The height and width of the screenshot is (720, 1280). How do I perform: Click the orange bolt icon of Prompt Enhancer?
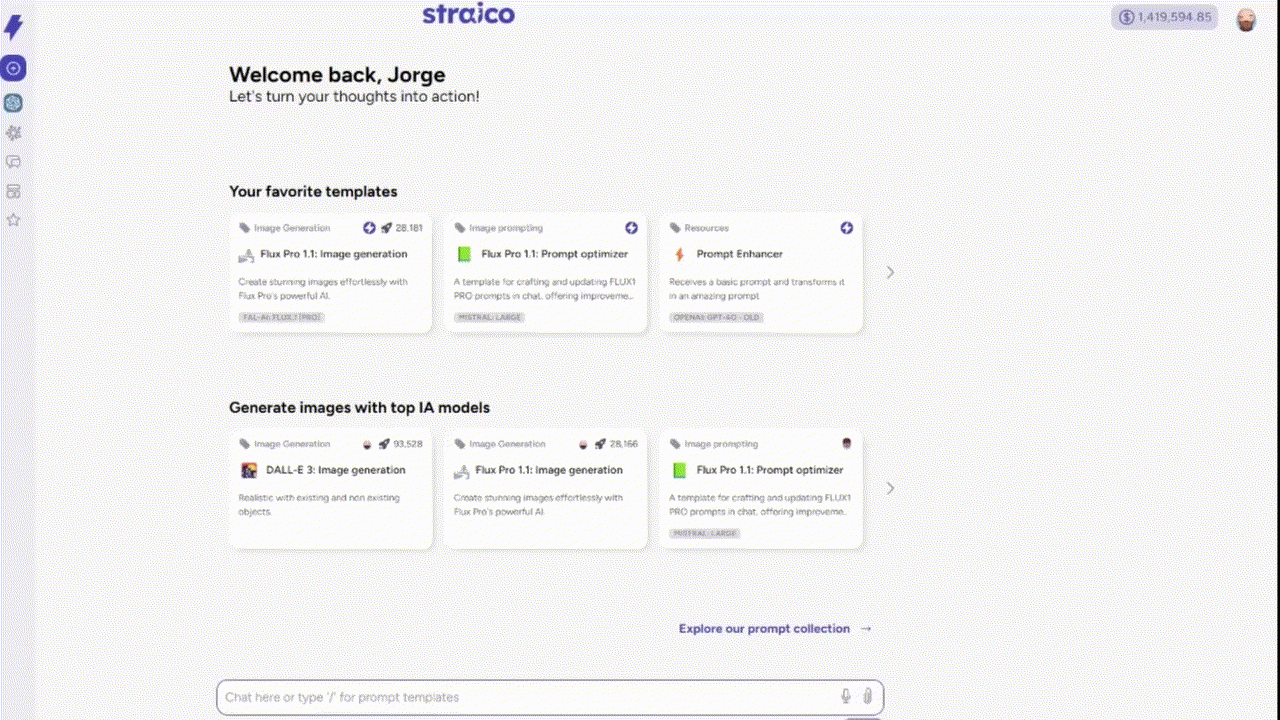(679, 254)
